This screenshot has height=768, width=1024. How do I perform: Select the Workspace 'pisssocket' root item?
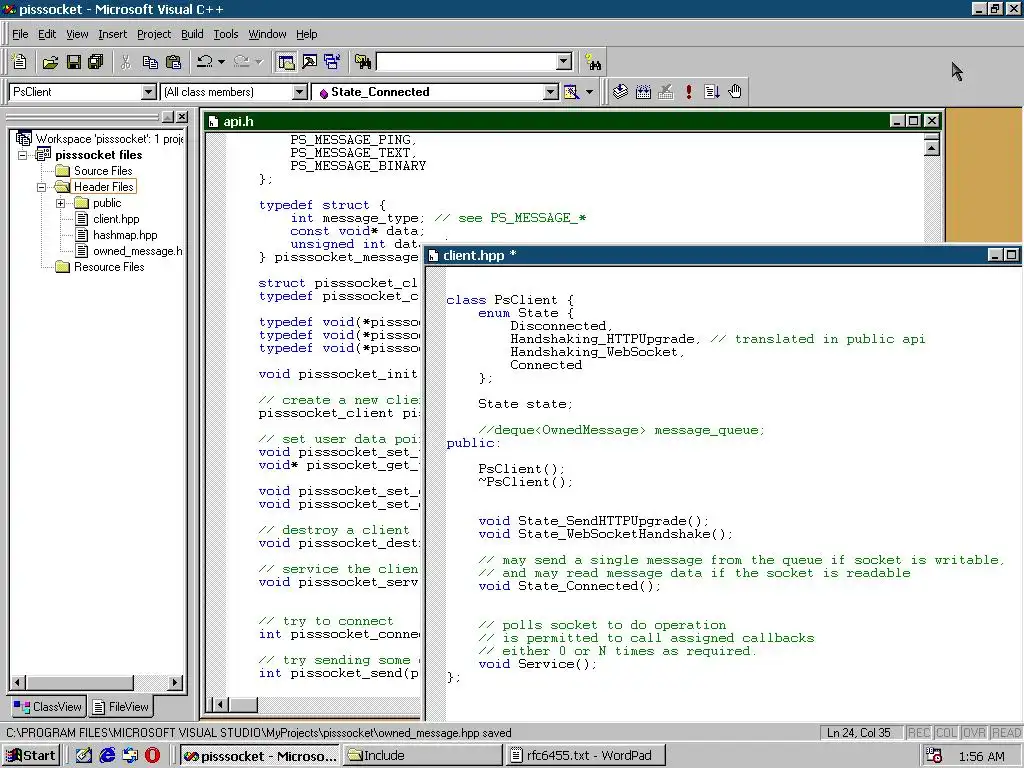click(x=109, y=138)
